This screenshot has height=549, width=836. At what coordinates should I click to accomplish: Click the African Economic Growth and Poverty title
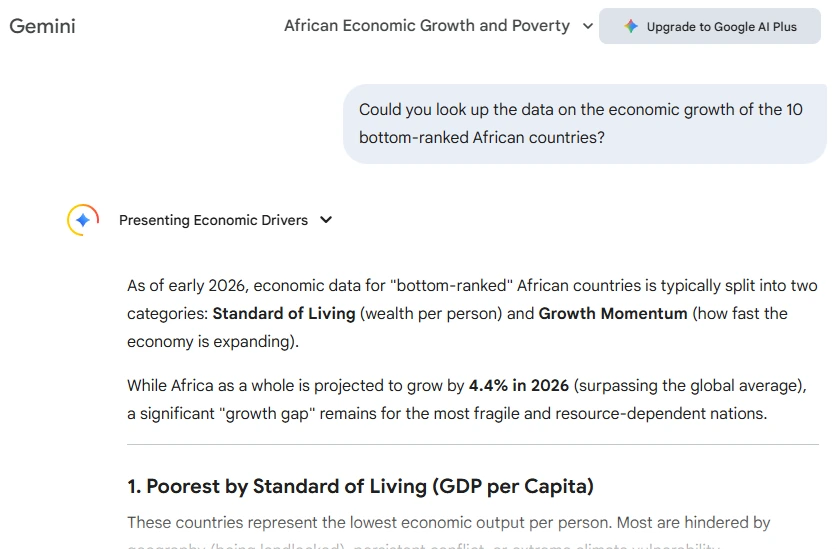pyautogui.click(x=426, y=26)
